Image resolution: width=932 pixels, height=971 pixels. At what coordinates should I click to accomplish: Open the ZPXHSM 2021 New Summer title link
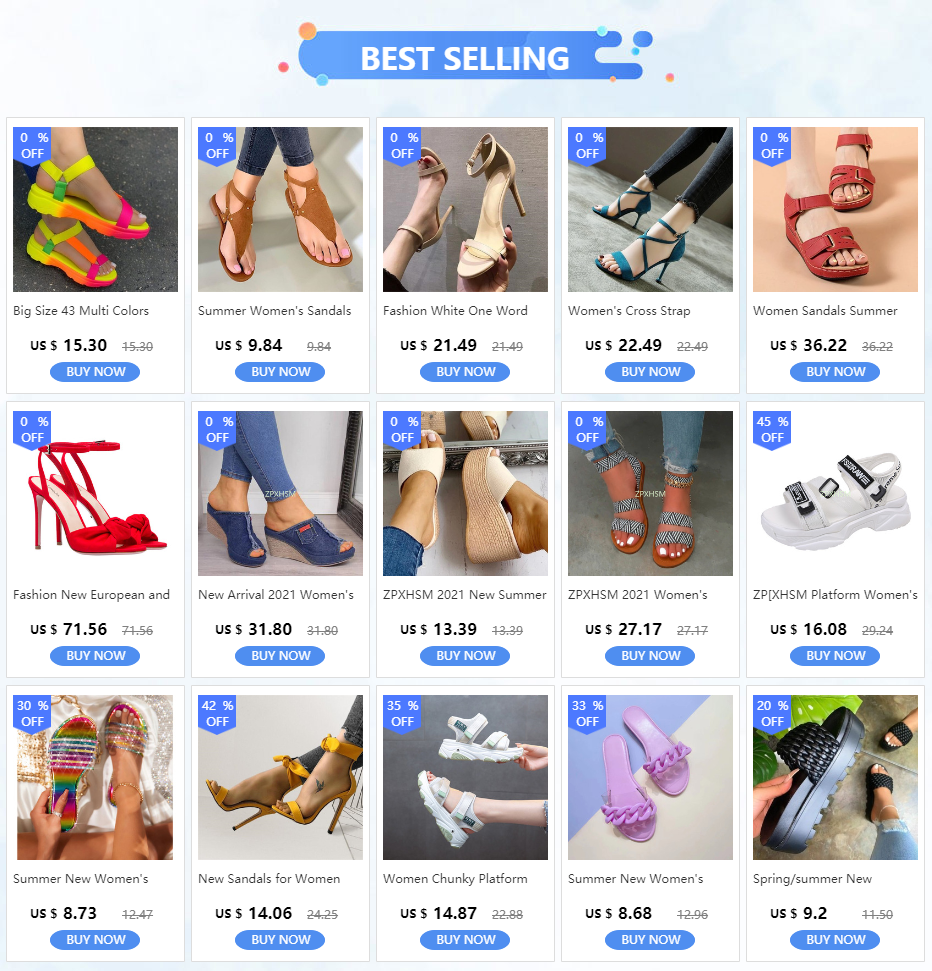tap(464, 594)
